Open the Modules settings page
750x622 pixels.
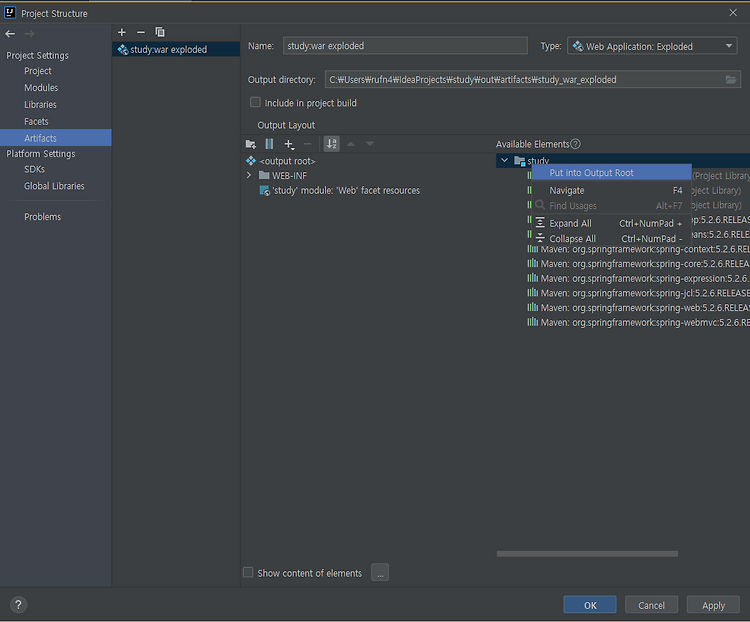pyautogui.click(x=41, y=88)
